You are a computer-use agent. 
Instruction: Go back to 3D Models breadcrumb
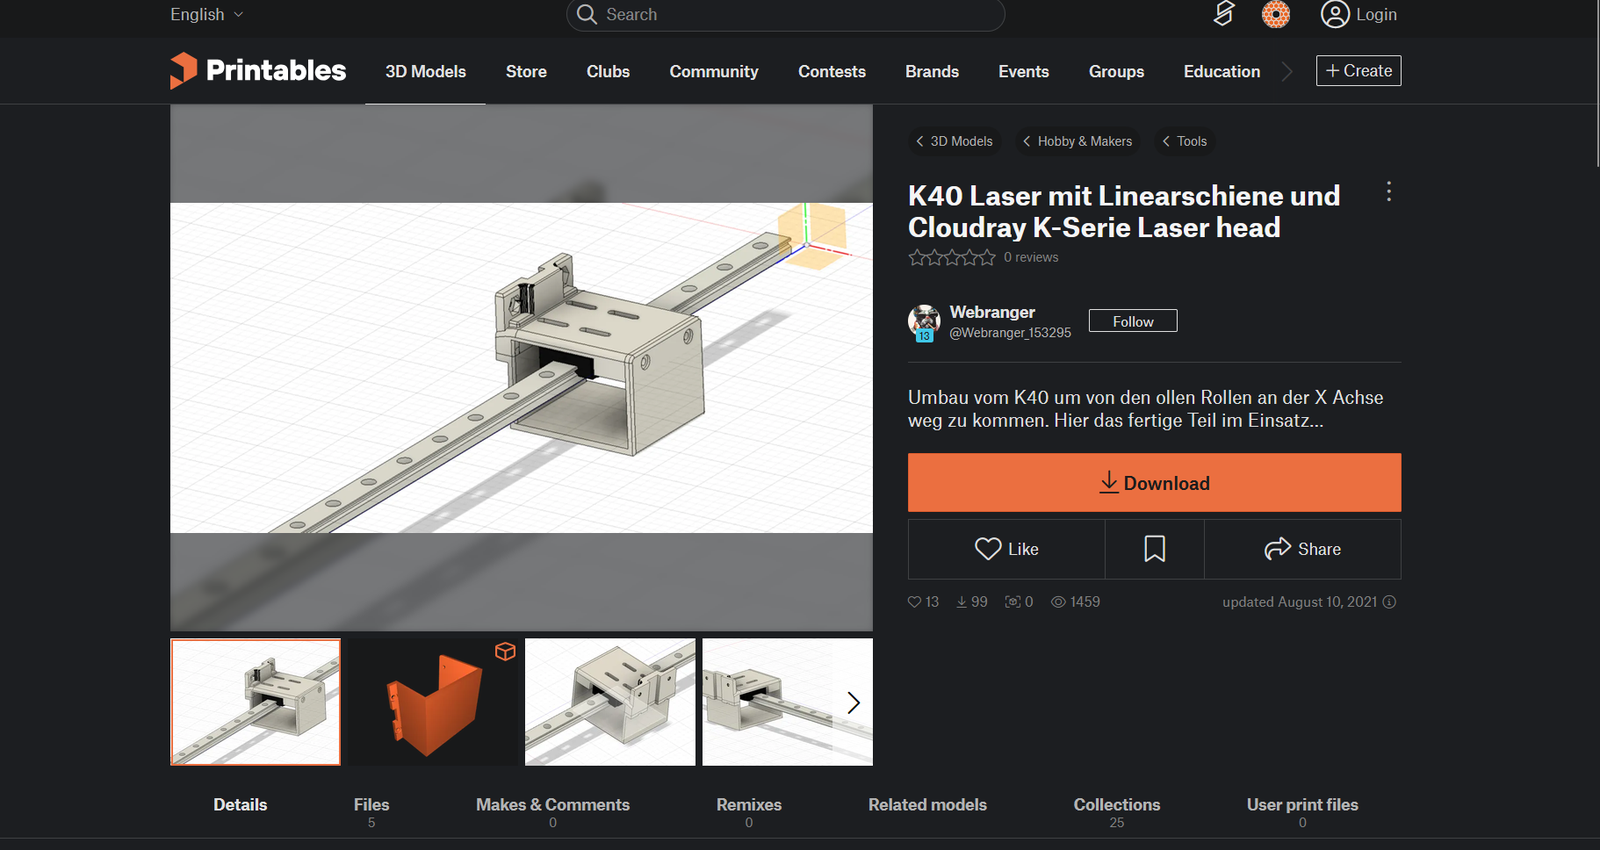[x=955, y=141]
